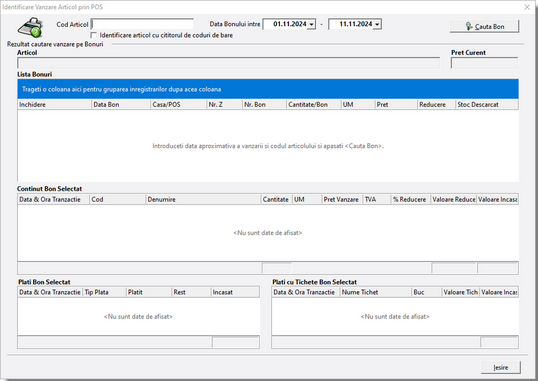Click the % Reducere column header
The image size is (538, 381).
pos(411,199)
